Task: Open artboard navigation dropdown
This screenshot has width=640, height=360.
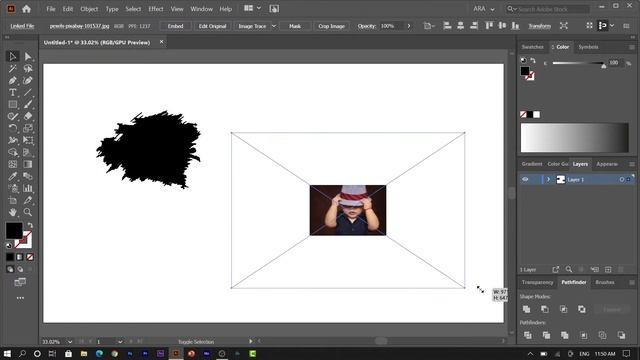Action: (x=120, y=342)
